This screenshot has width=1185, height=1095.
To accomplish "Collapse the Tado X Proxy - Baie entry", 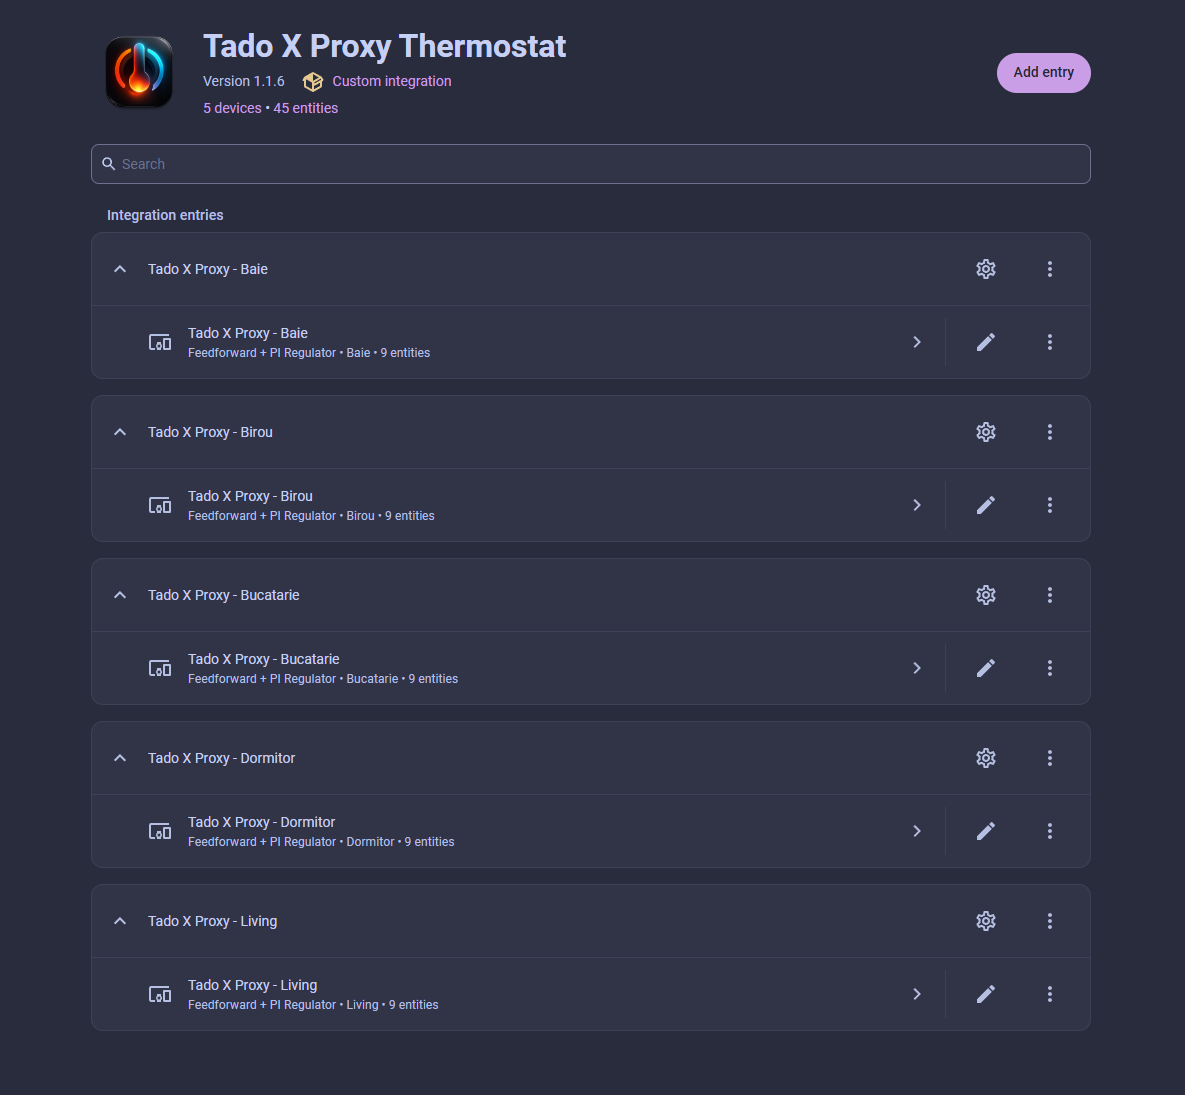I will click(x=119, y=269).
